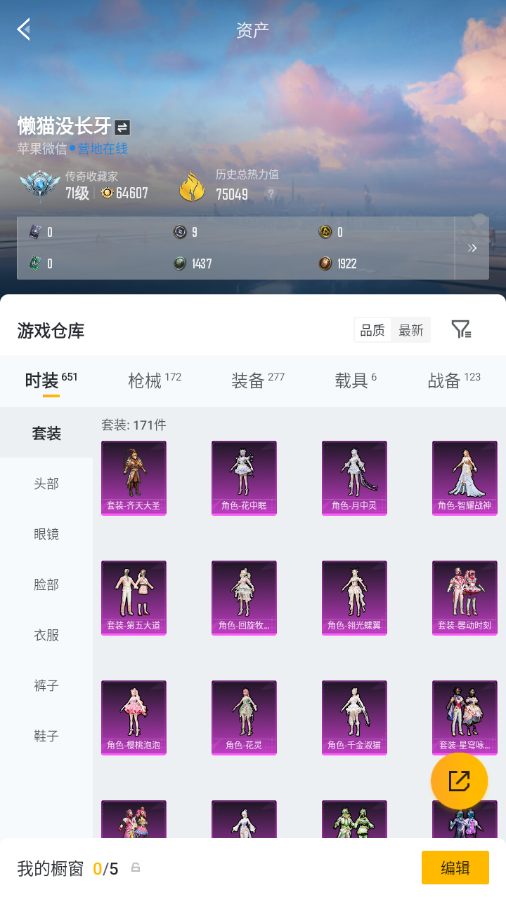The image size is (506, 897).
Task: Open the 角色-月中灵 item
Action: [354, 478]
